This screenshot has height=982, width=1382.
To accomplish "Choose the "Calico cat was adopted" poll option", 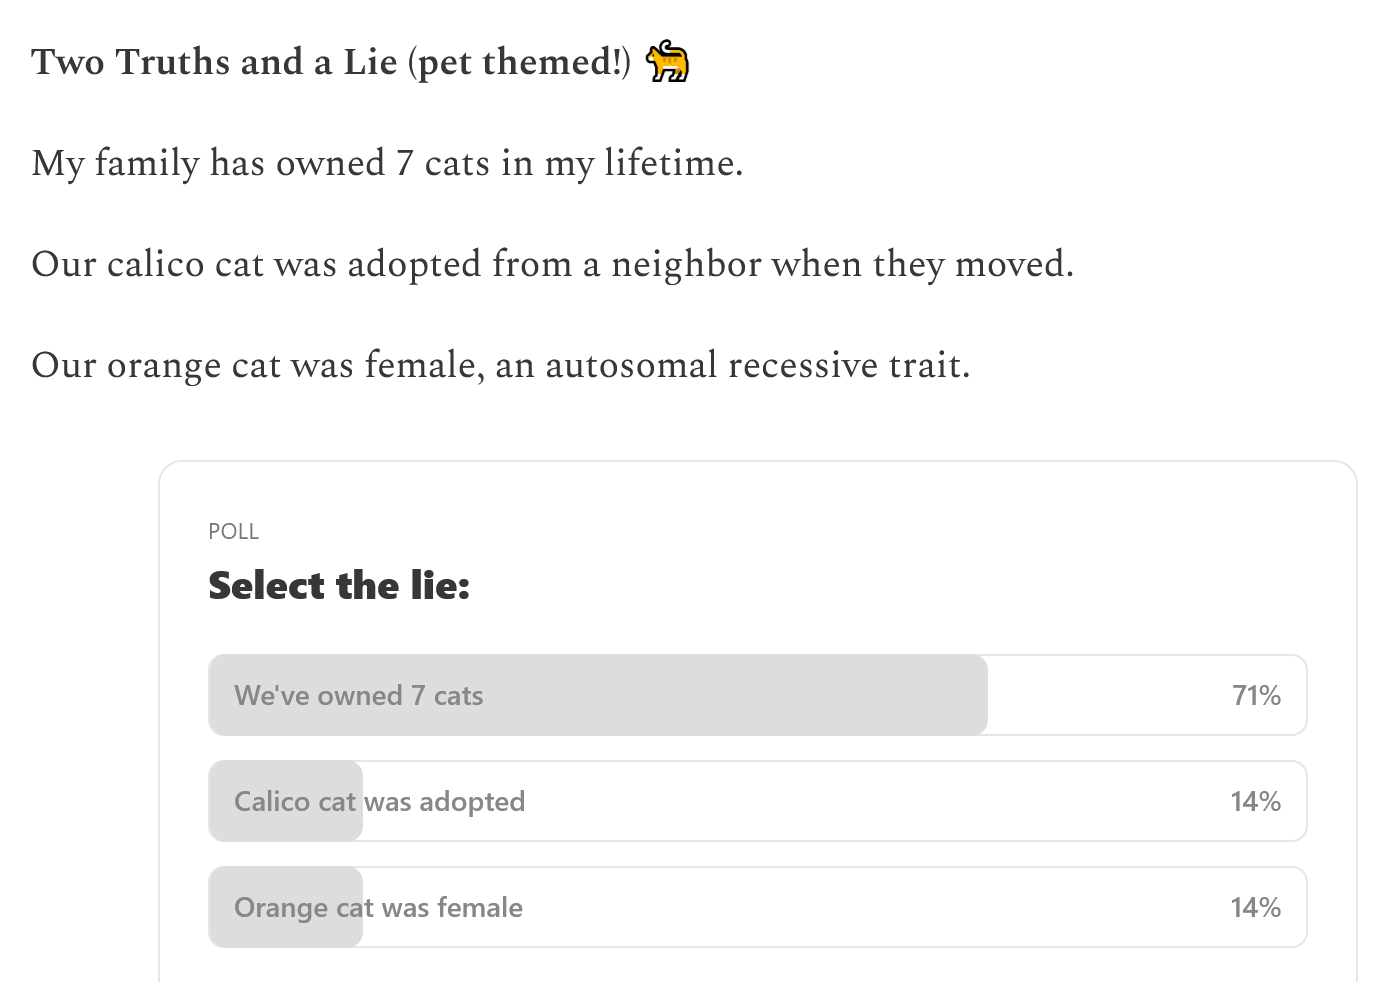I will (757, 801).
